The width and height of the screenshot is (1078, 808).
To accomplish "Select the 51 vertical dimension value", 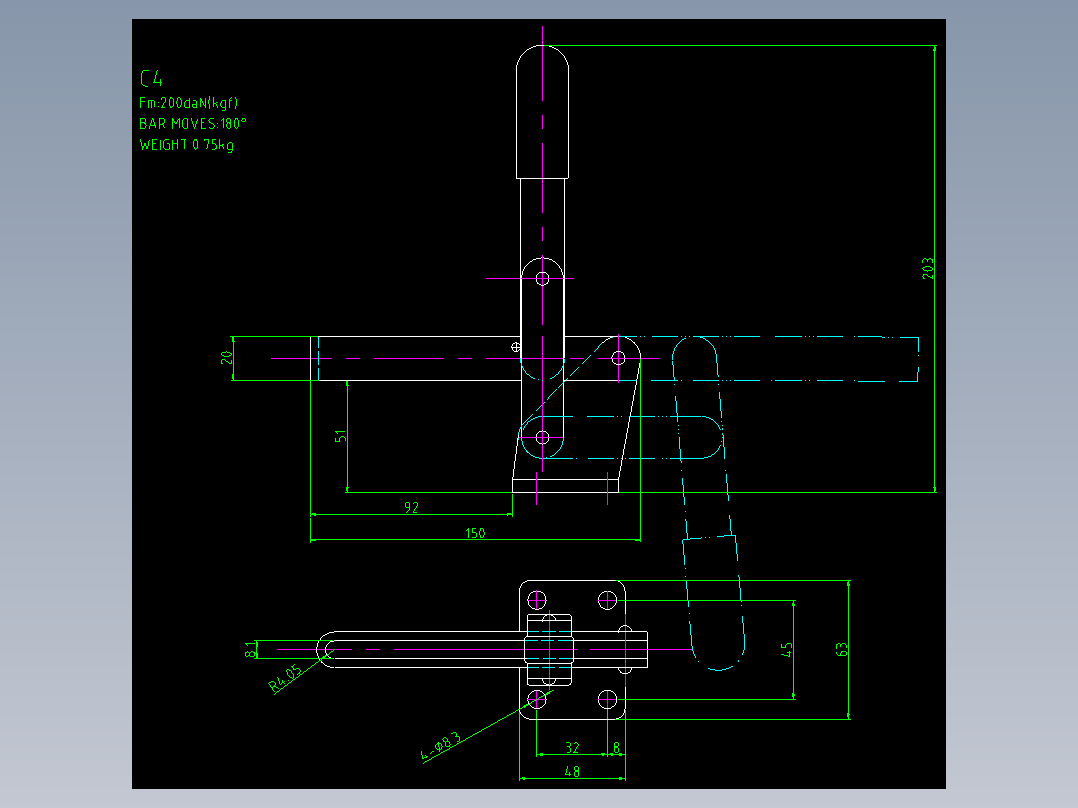I will (340, 436).
